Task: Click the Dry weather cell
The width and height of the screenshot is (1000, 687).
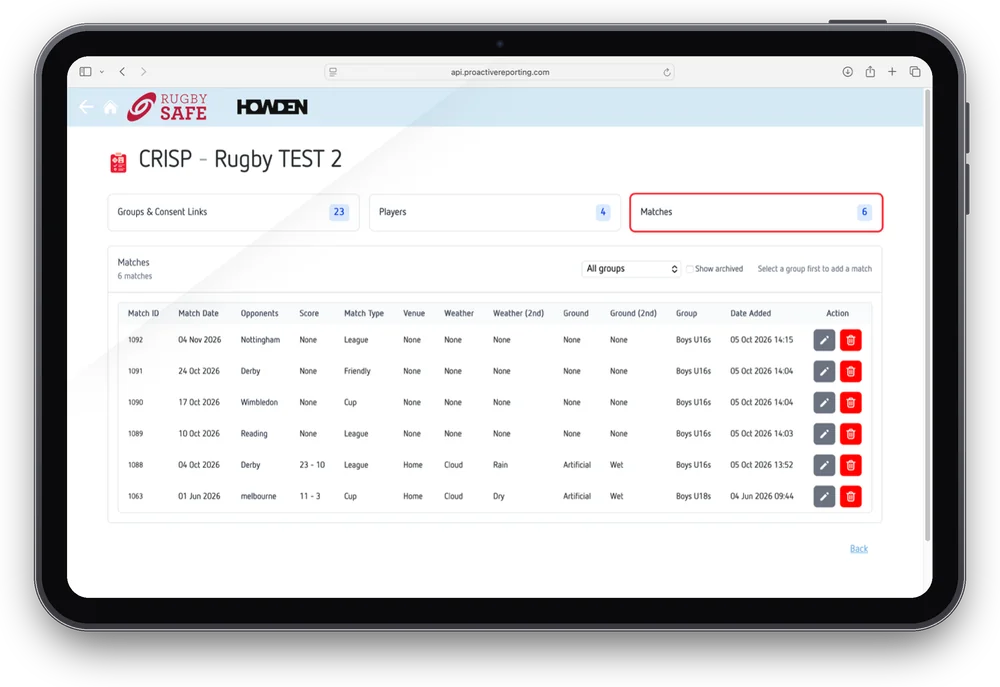Action: point(498,496)
